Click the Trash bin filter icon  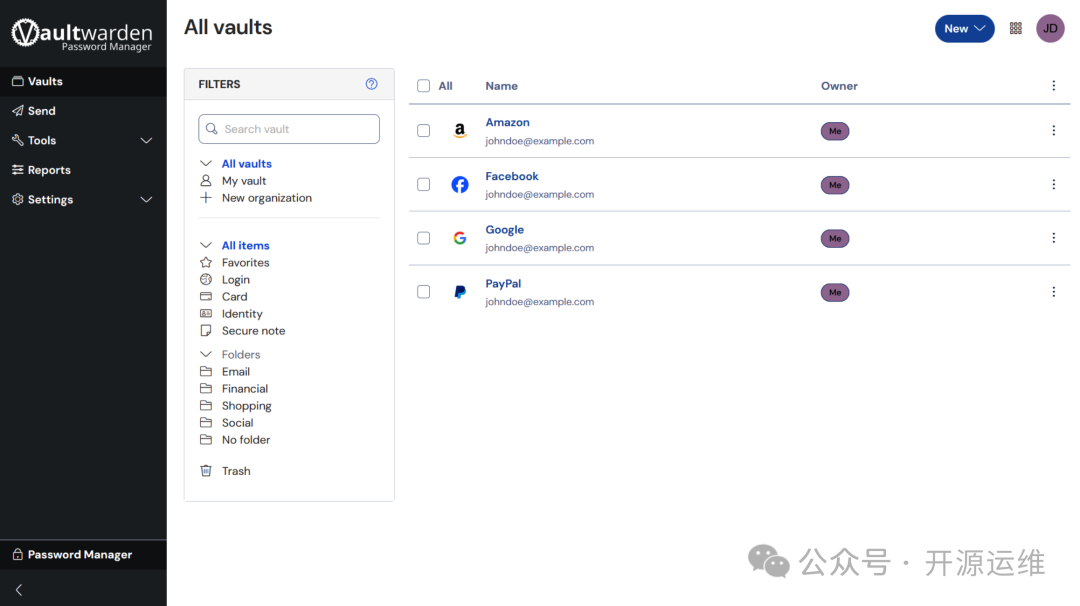[206, 471]
